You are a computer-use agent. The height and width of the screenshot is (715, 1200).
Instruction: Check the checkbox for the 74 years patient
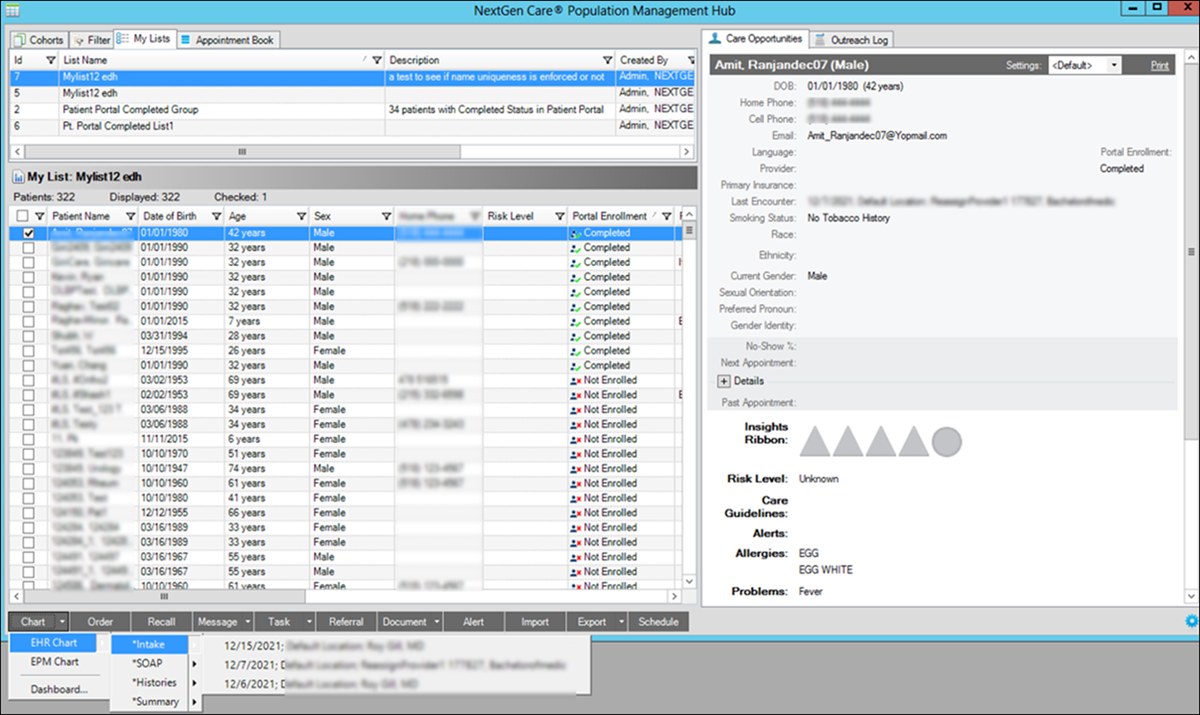click(x=29, y=469)
